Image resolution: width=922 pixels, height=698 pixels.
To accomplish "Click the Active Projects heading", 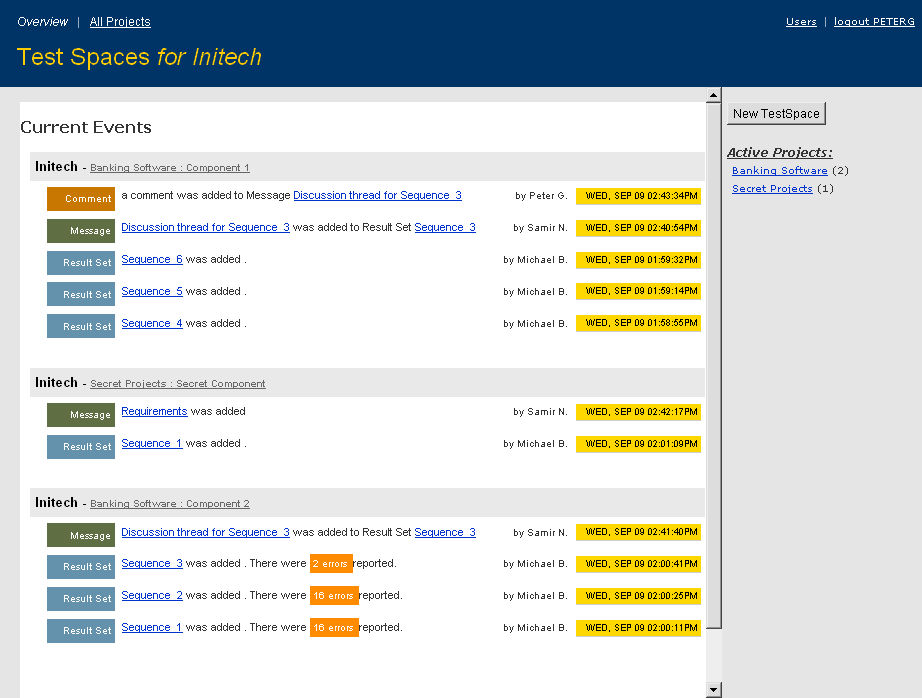I will coord(780,152).
